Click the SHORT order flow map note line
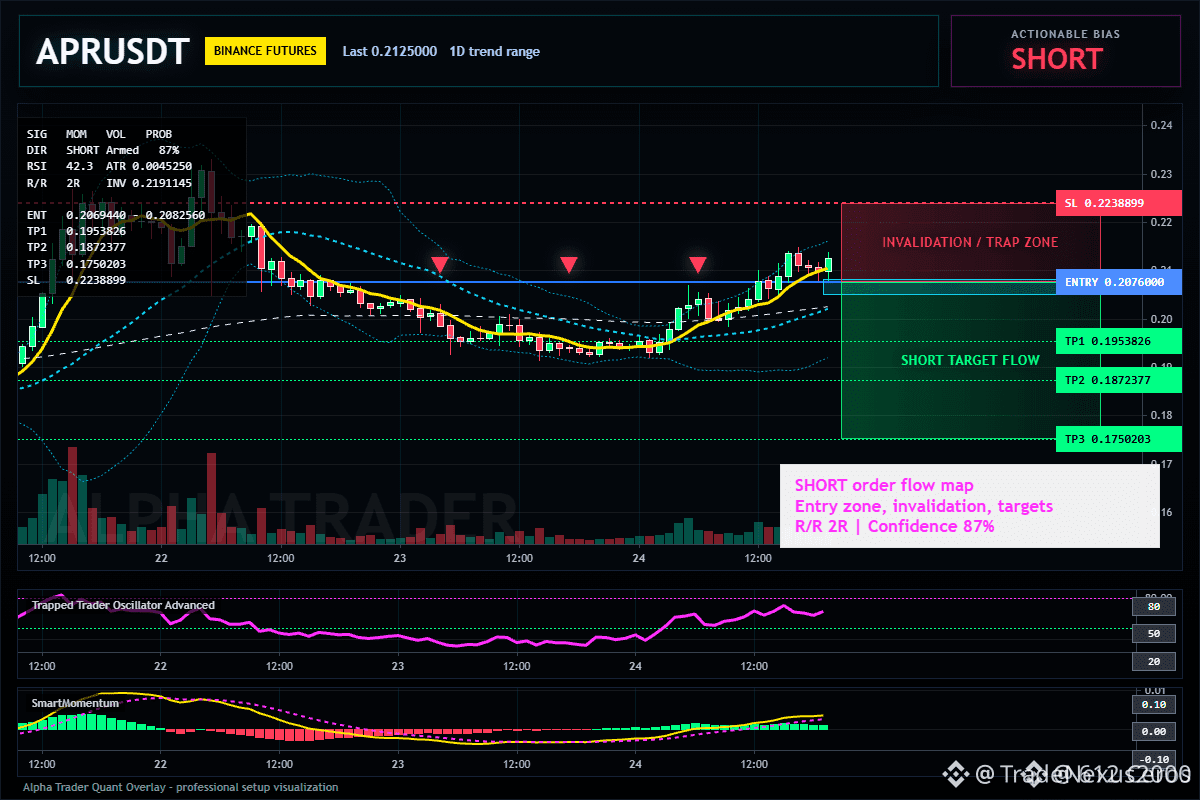 [x=884, y=486]
